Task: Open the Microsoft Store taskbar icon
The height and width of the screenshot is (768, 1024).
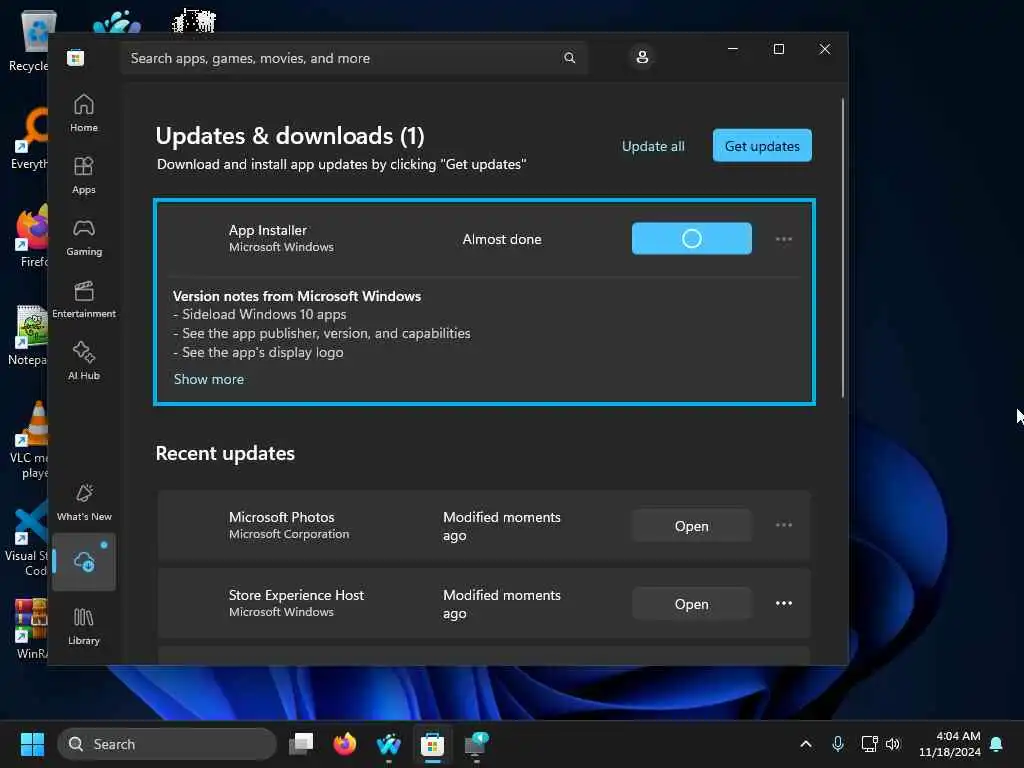Action: coord(432,744)
